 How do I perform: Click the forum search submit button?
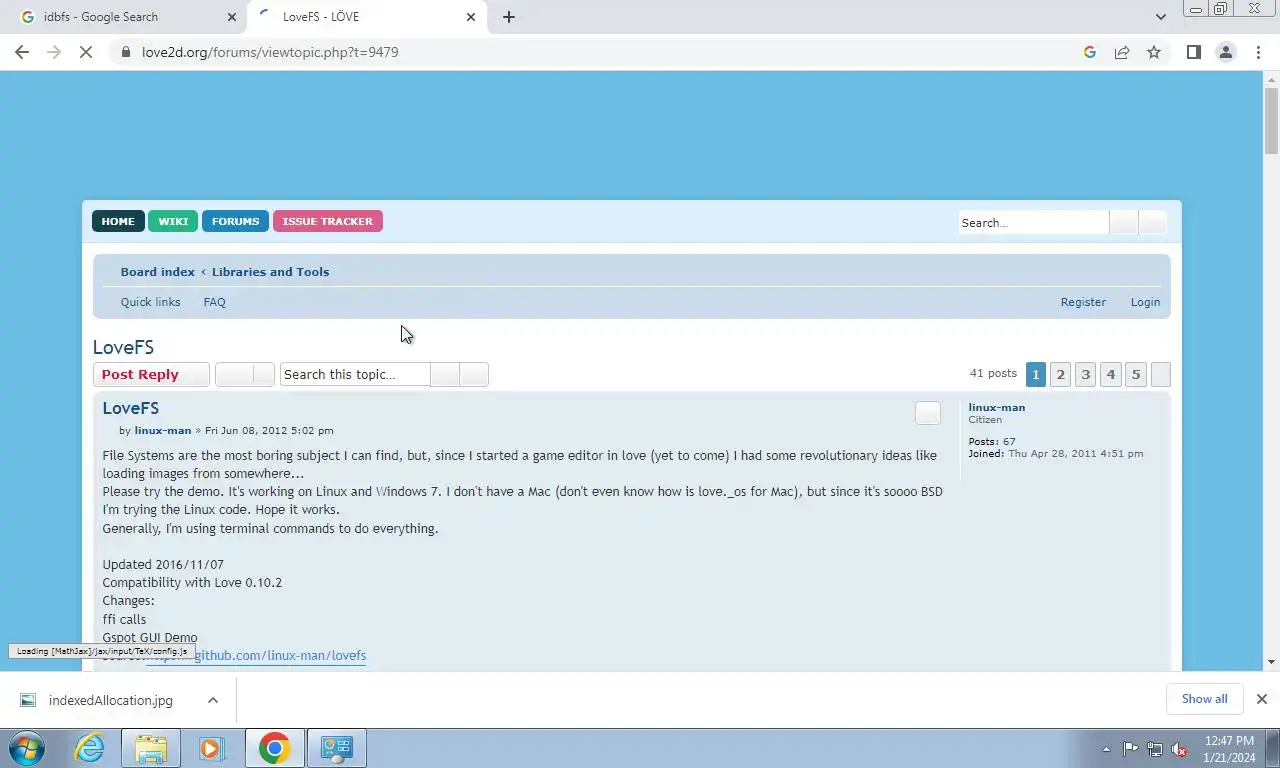click(x=1123, y=222)
